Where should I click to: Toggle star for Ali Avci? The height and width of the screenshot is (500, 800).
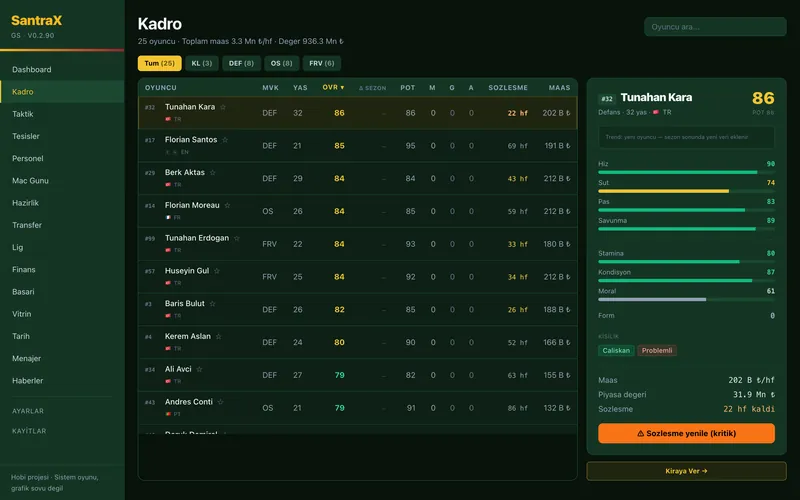[x=199, y=369]
